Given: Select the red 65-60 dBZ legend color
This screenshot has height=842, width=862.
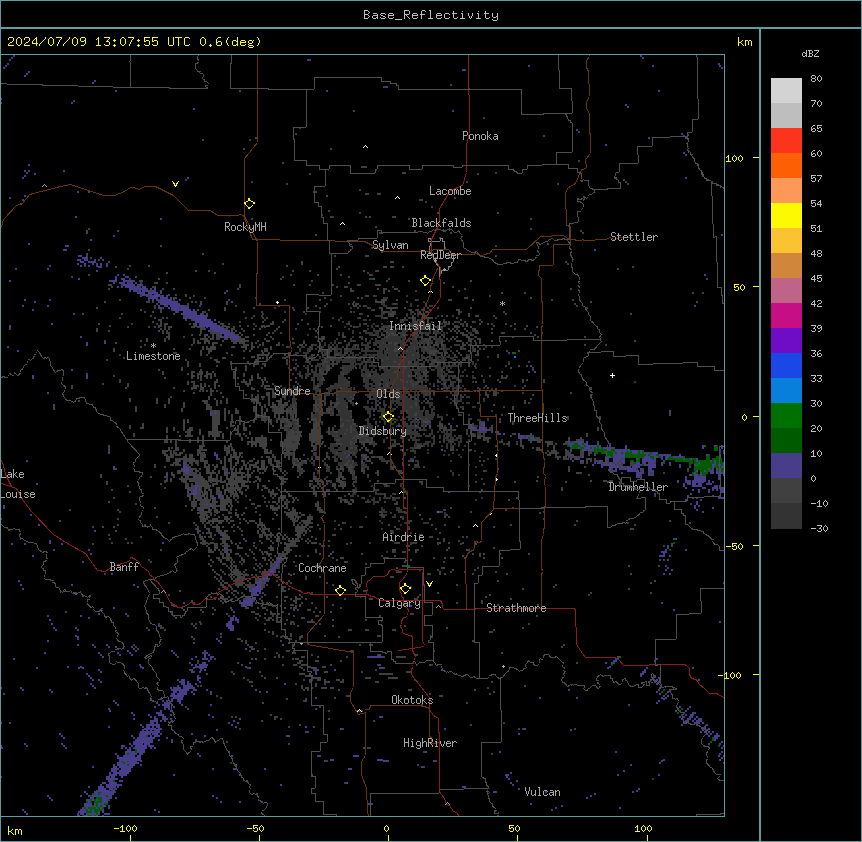Looking at the screenshot, I should 786,141.
